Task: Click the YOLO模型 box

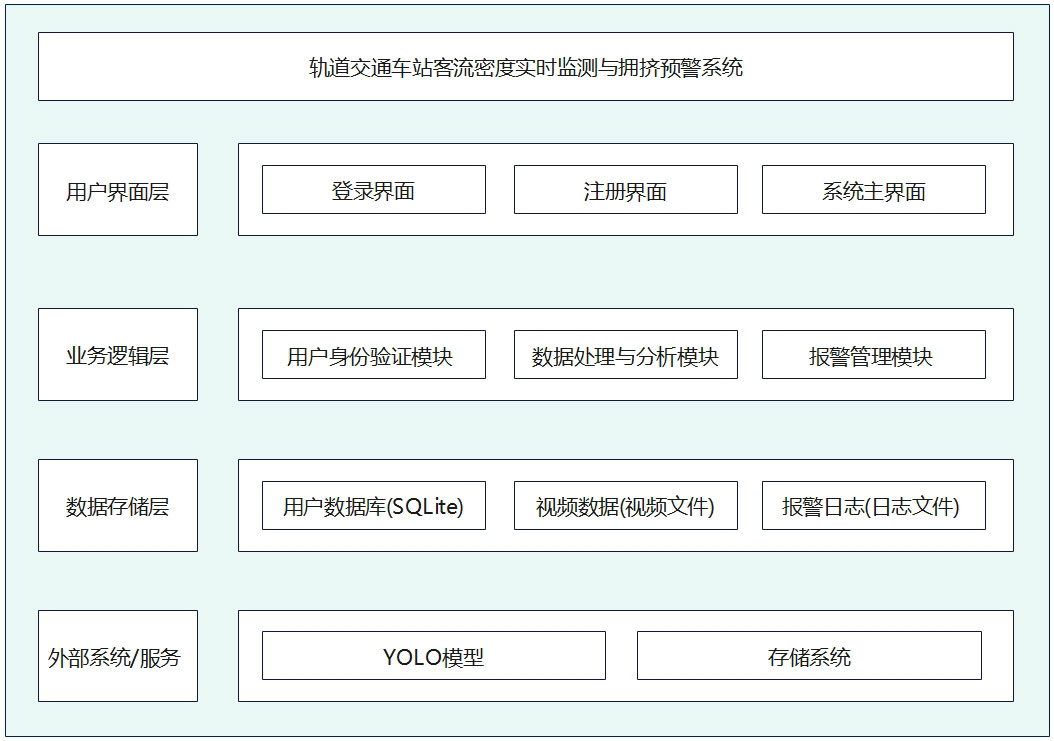Action: pyautogui.click(x=433, y=656)
